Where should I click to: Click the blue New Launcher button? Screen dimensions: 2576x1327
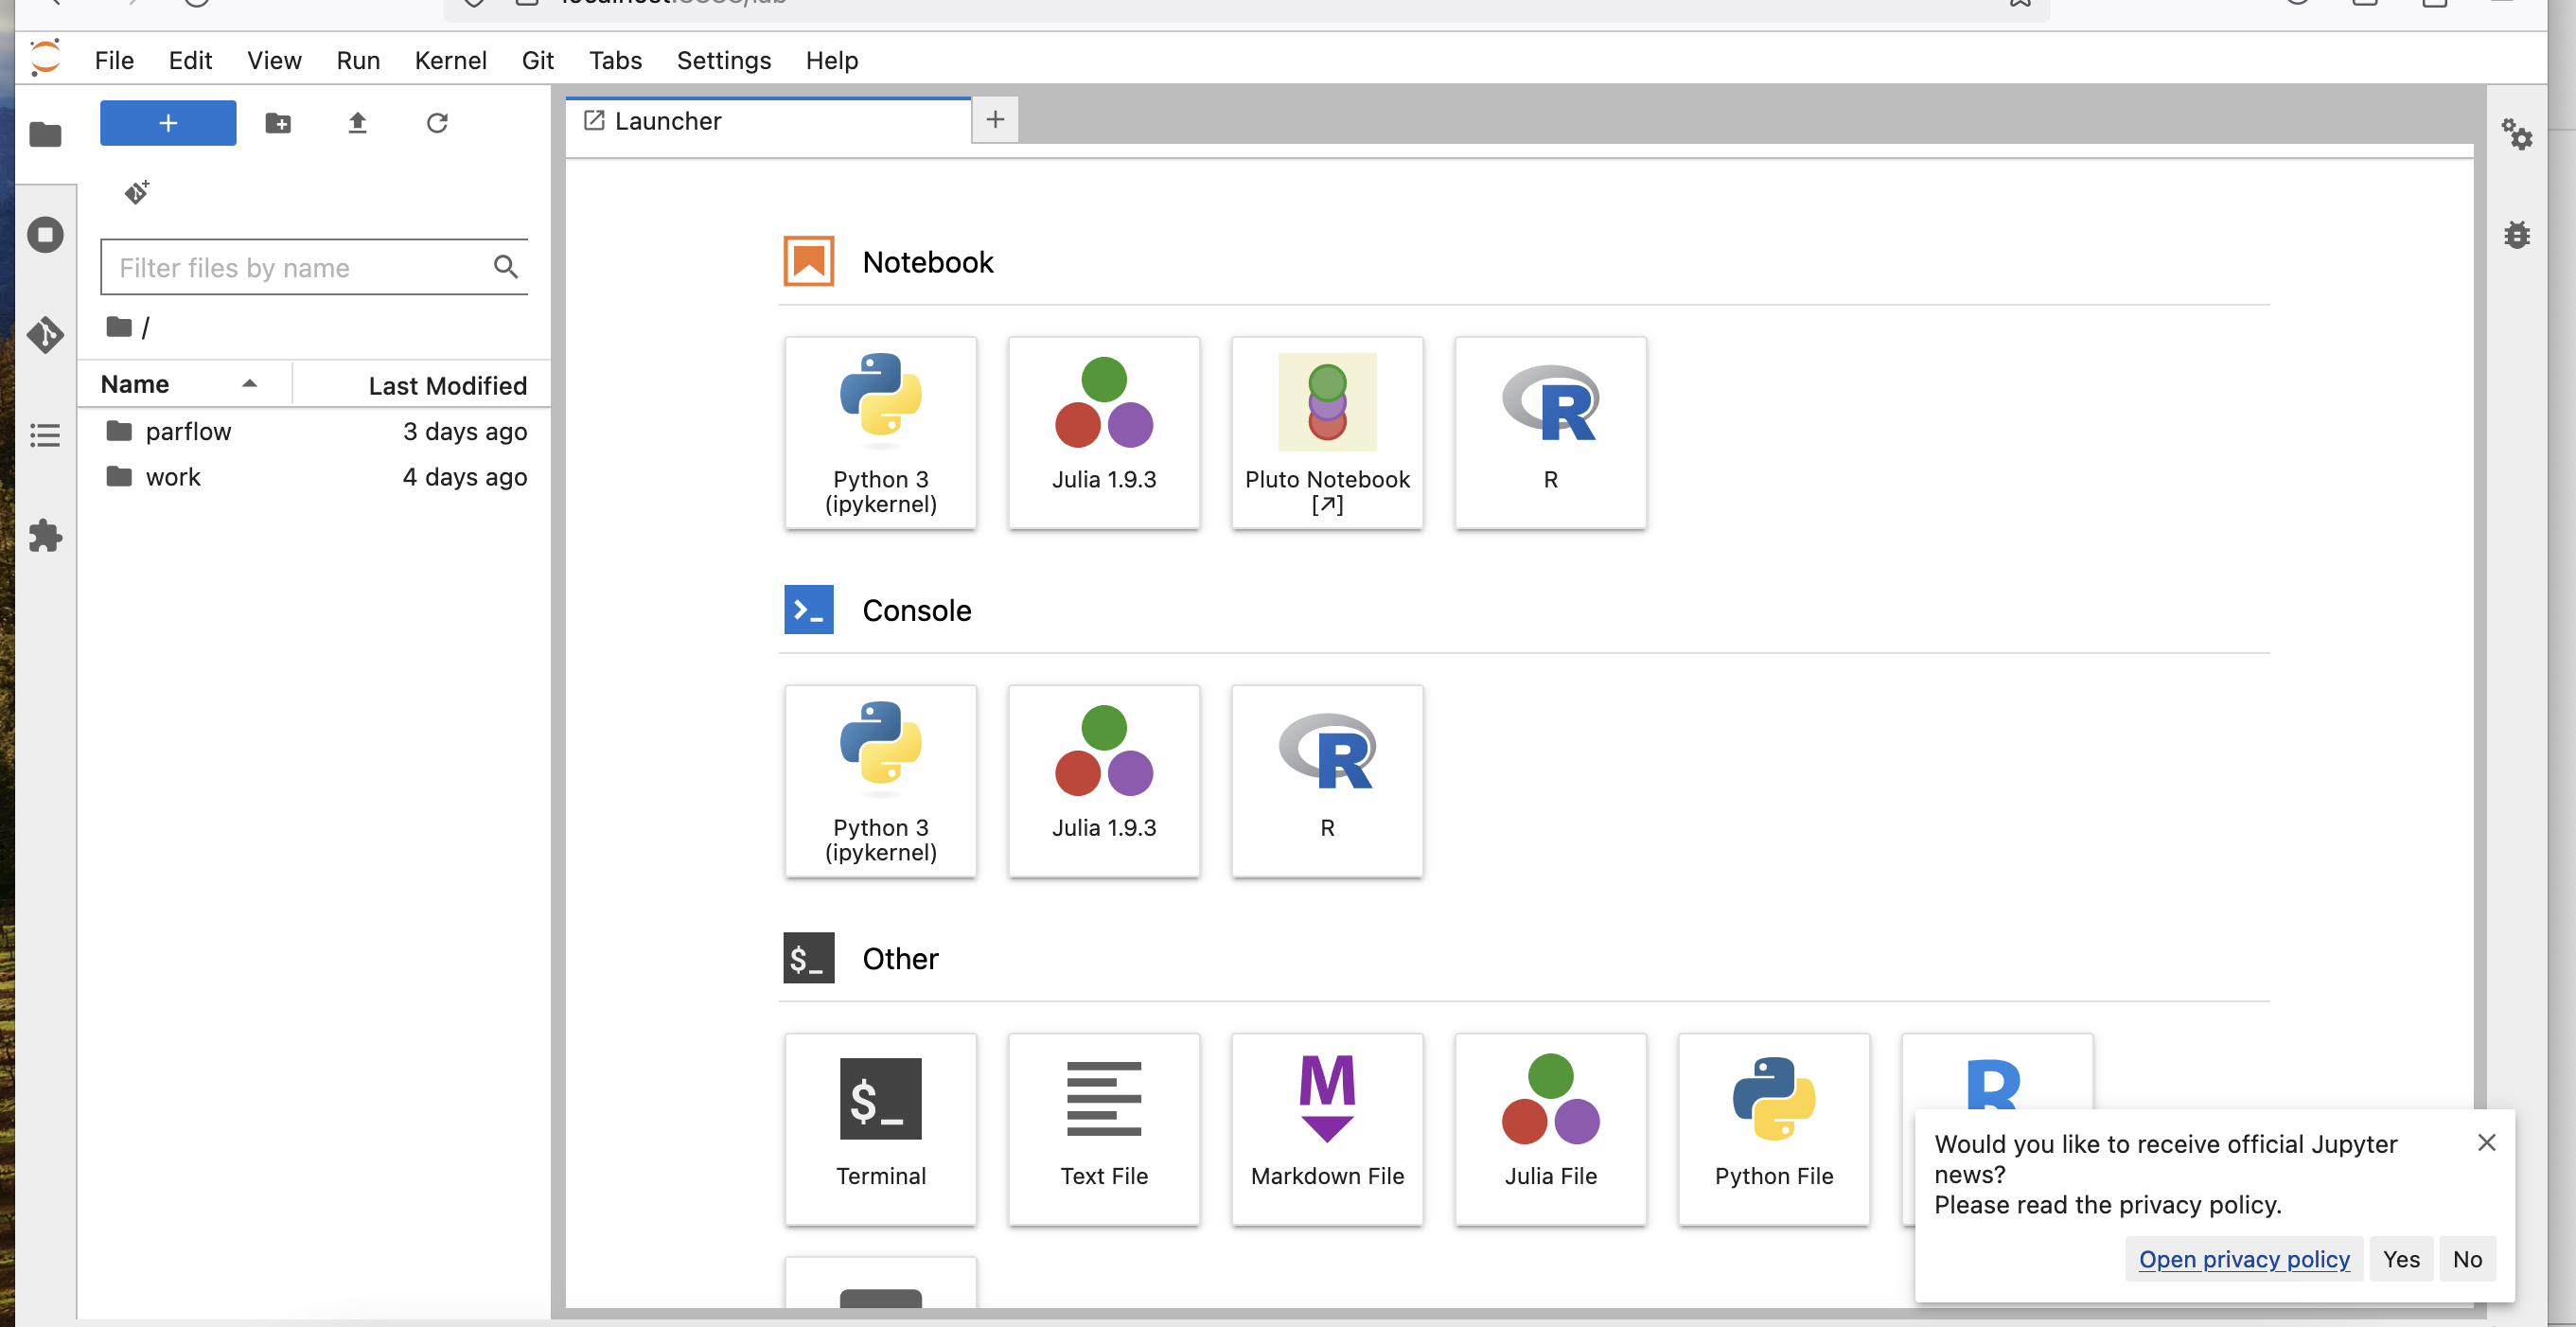168,123
